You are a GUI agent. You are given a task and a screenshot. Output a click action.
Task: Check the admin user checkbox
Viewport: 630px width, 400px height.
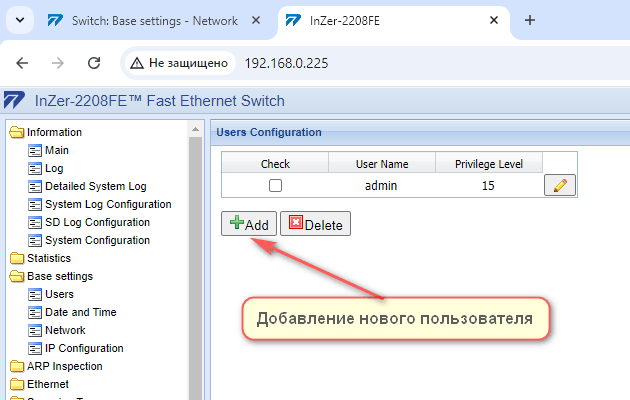point(275,186)
